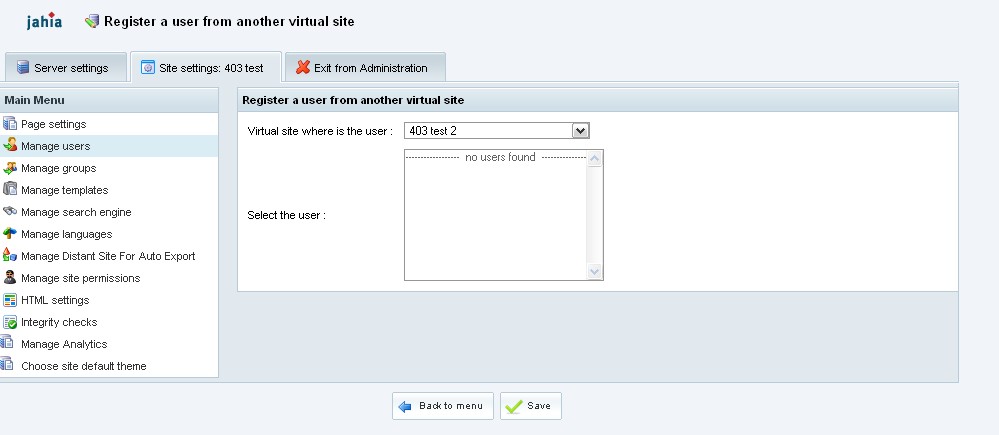Click the Back to menu button
Viewport: 999px width, 435px height.
[443, 406]
